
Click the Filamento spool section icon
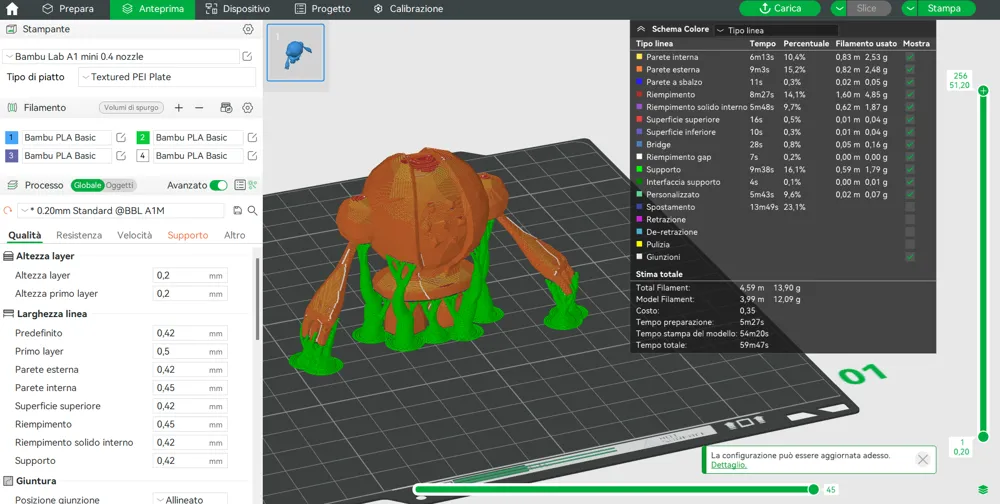11,108
